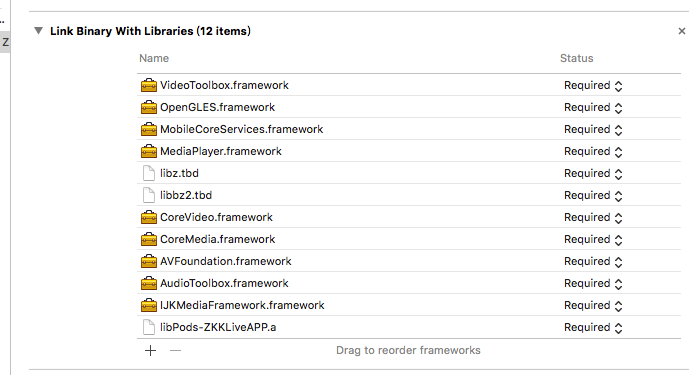This screenshot has height=375, width=692.
Task: Click the Status column header
Action: pos(576,58)
